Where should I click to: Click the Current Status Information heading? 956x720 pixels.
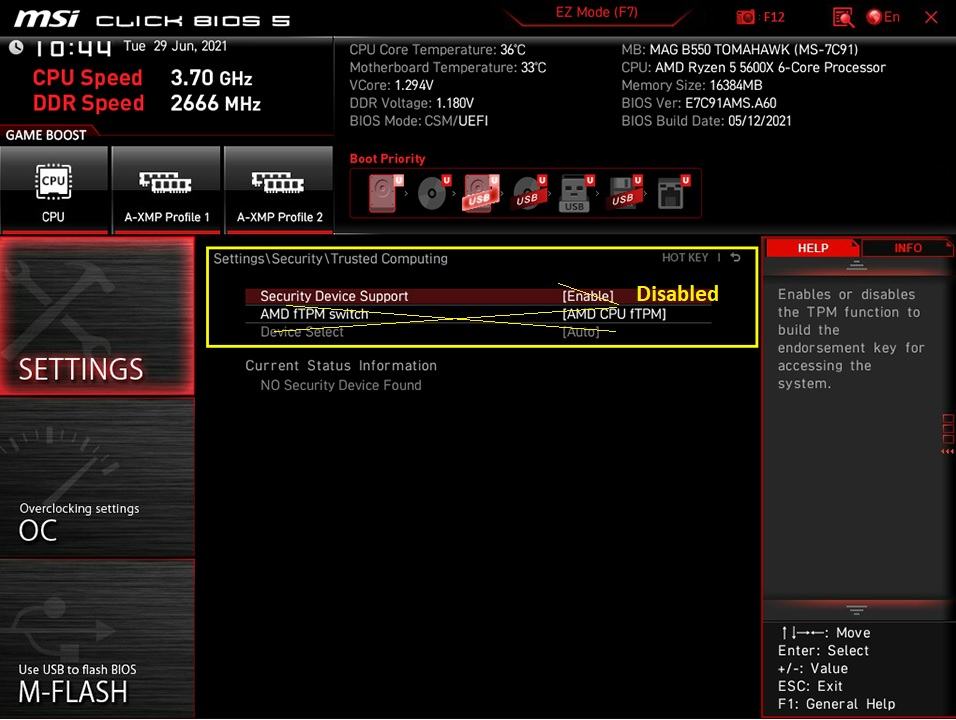click(341, 366)
